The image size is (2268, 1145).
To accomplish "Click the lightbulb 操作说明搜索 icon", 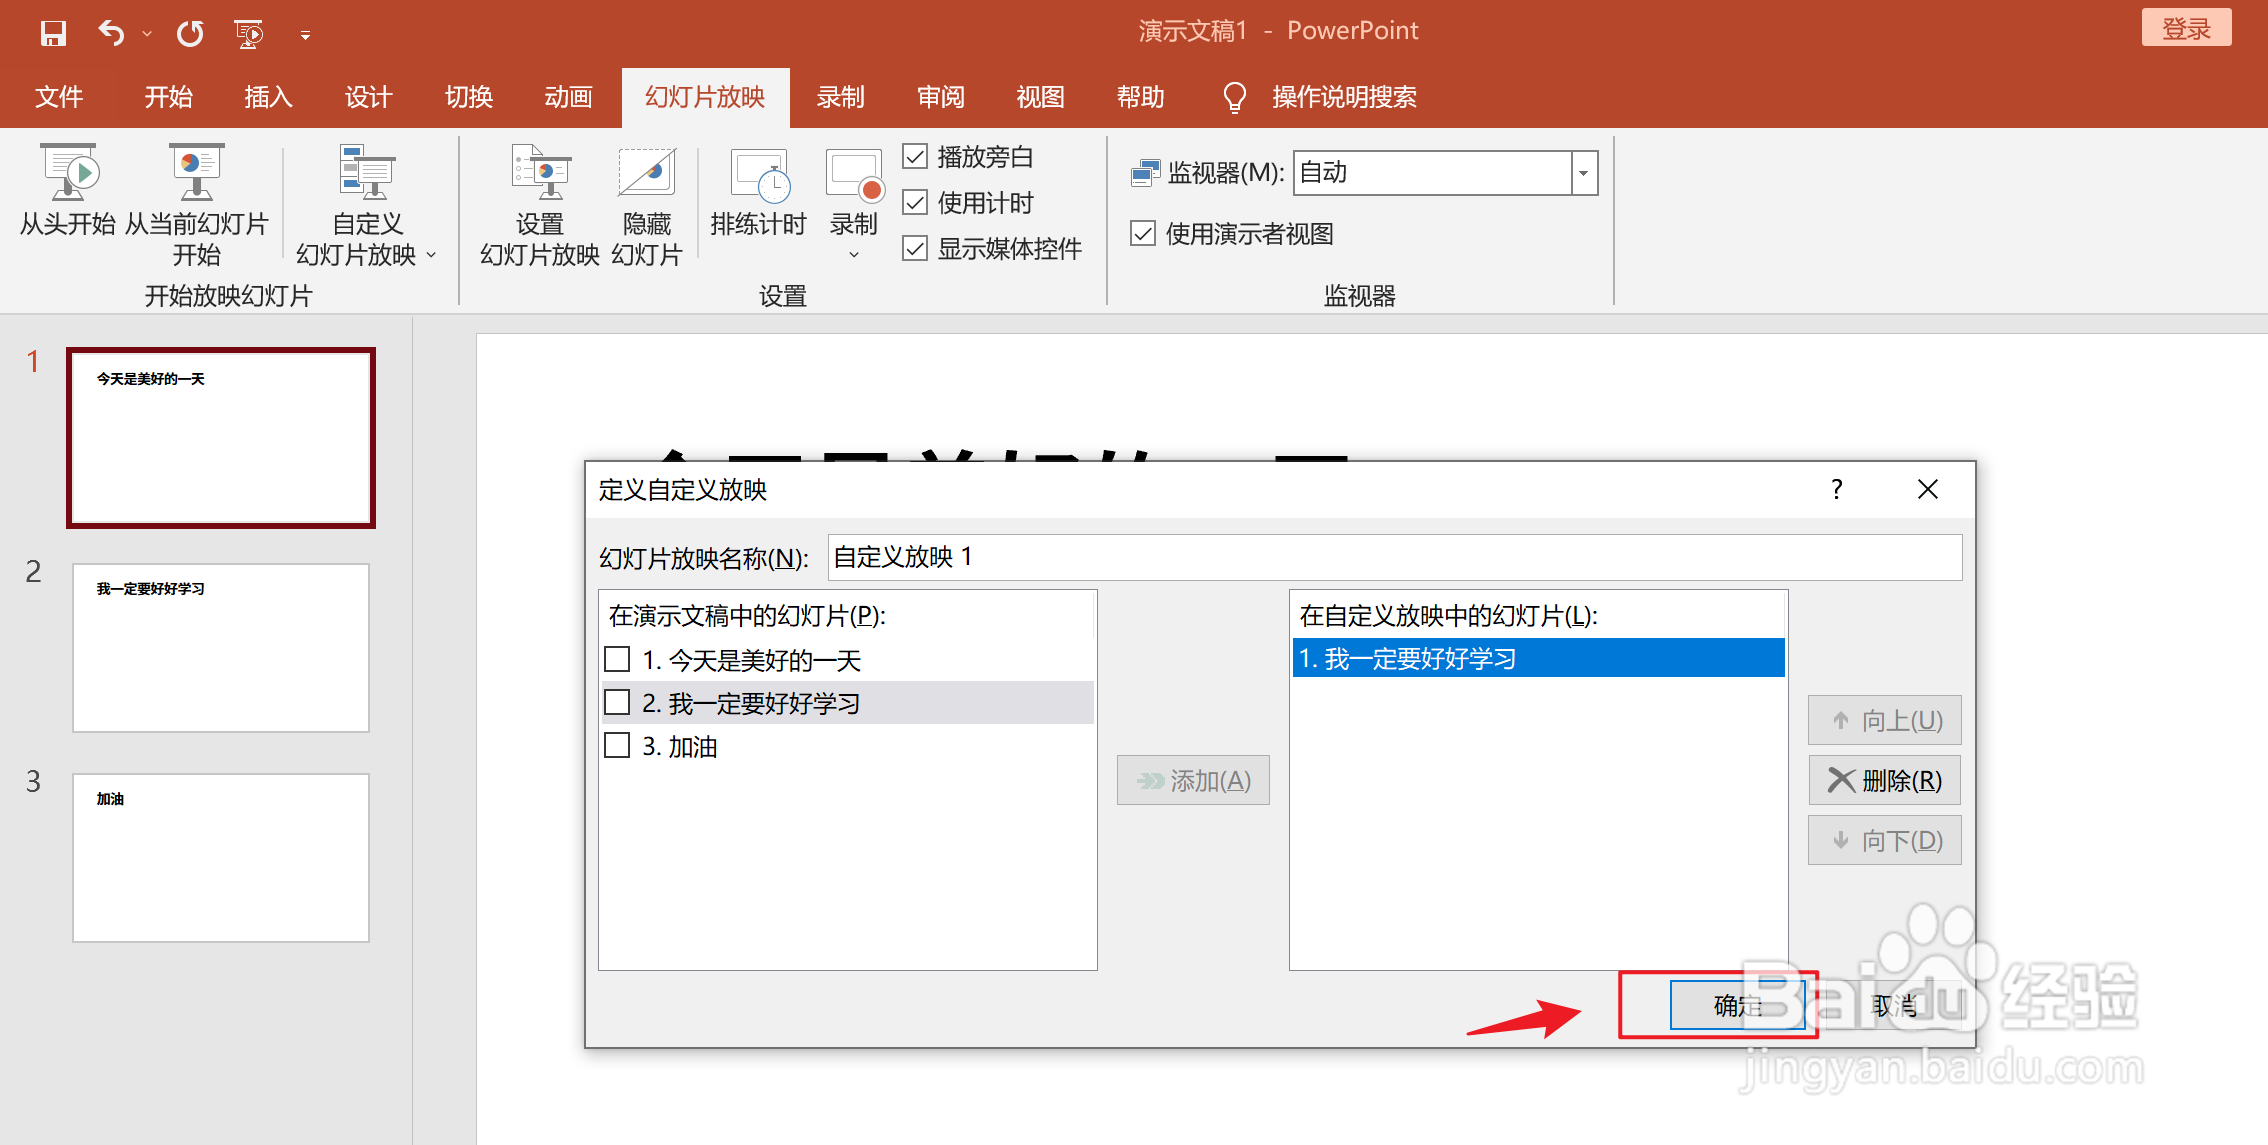I will 1234,97.
